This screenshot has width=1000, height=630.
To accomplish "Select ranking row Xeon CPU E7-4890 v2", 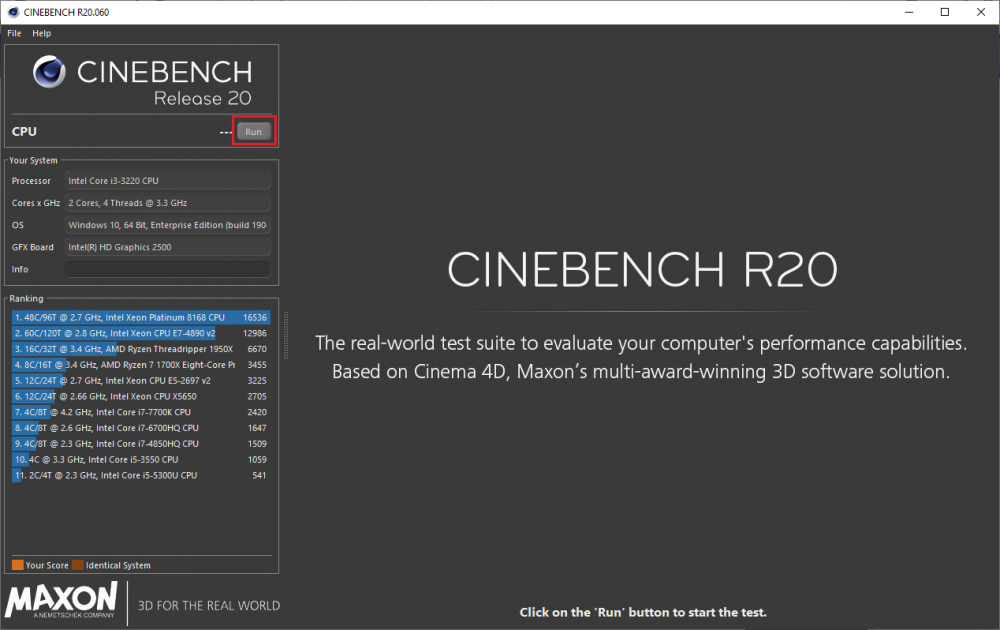I will tap(141, 333).
